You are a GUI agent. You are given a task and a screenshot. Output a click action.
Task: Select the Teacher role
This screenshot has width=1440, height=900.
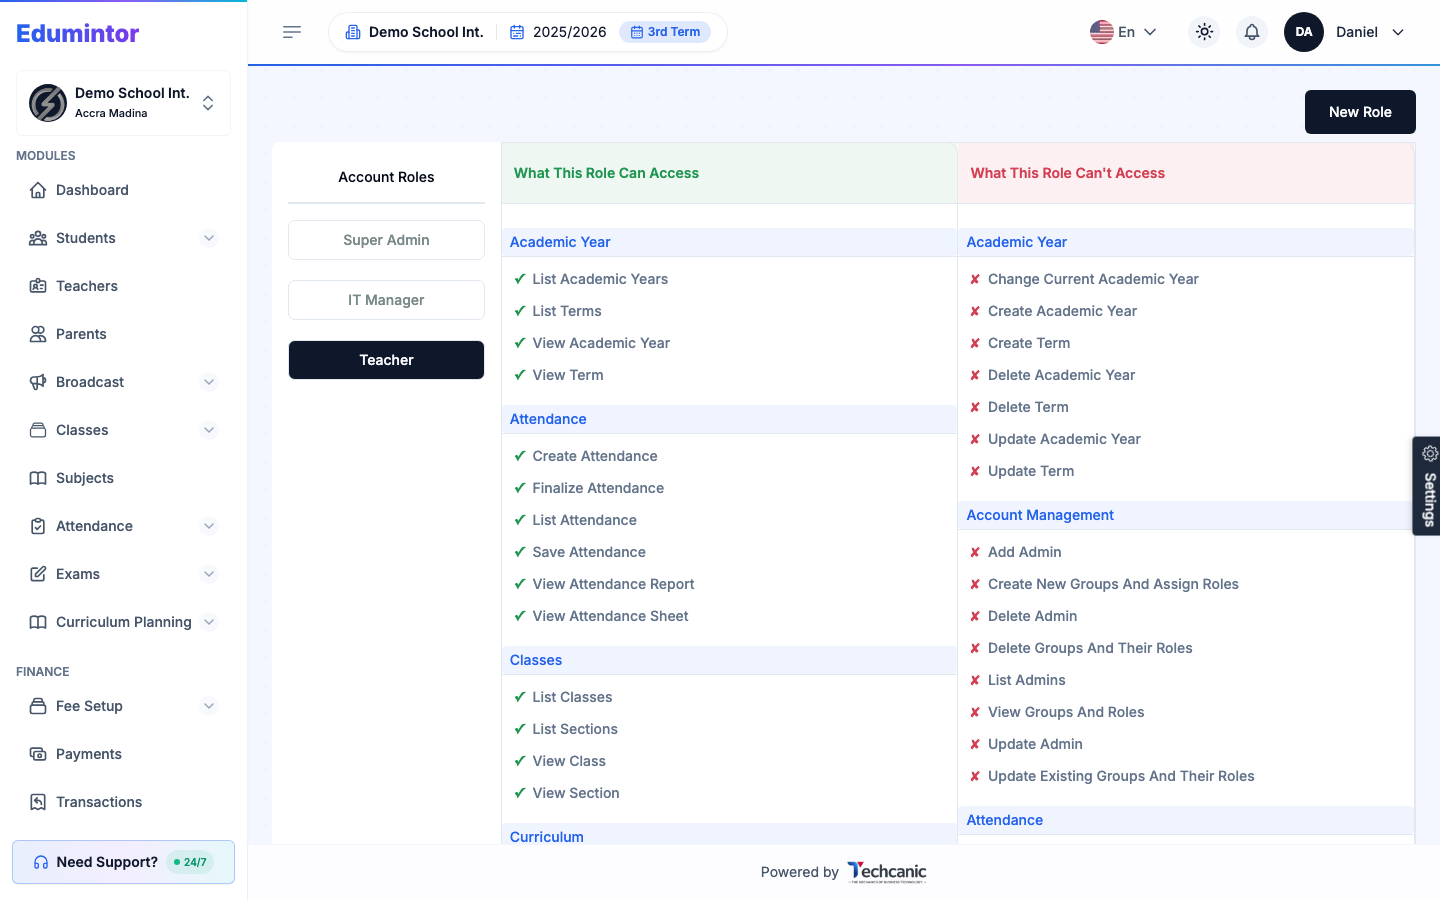386,360
